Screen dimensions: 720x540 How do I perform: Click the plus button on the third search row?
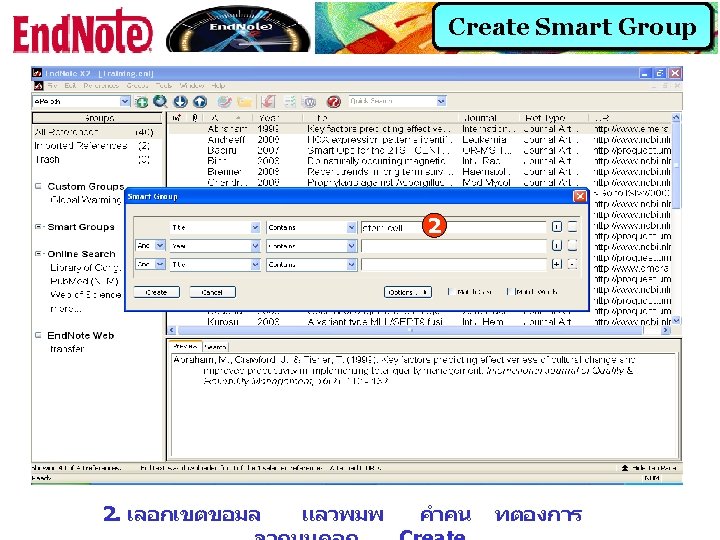click(557, 264)
